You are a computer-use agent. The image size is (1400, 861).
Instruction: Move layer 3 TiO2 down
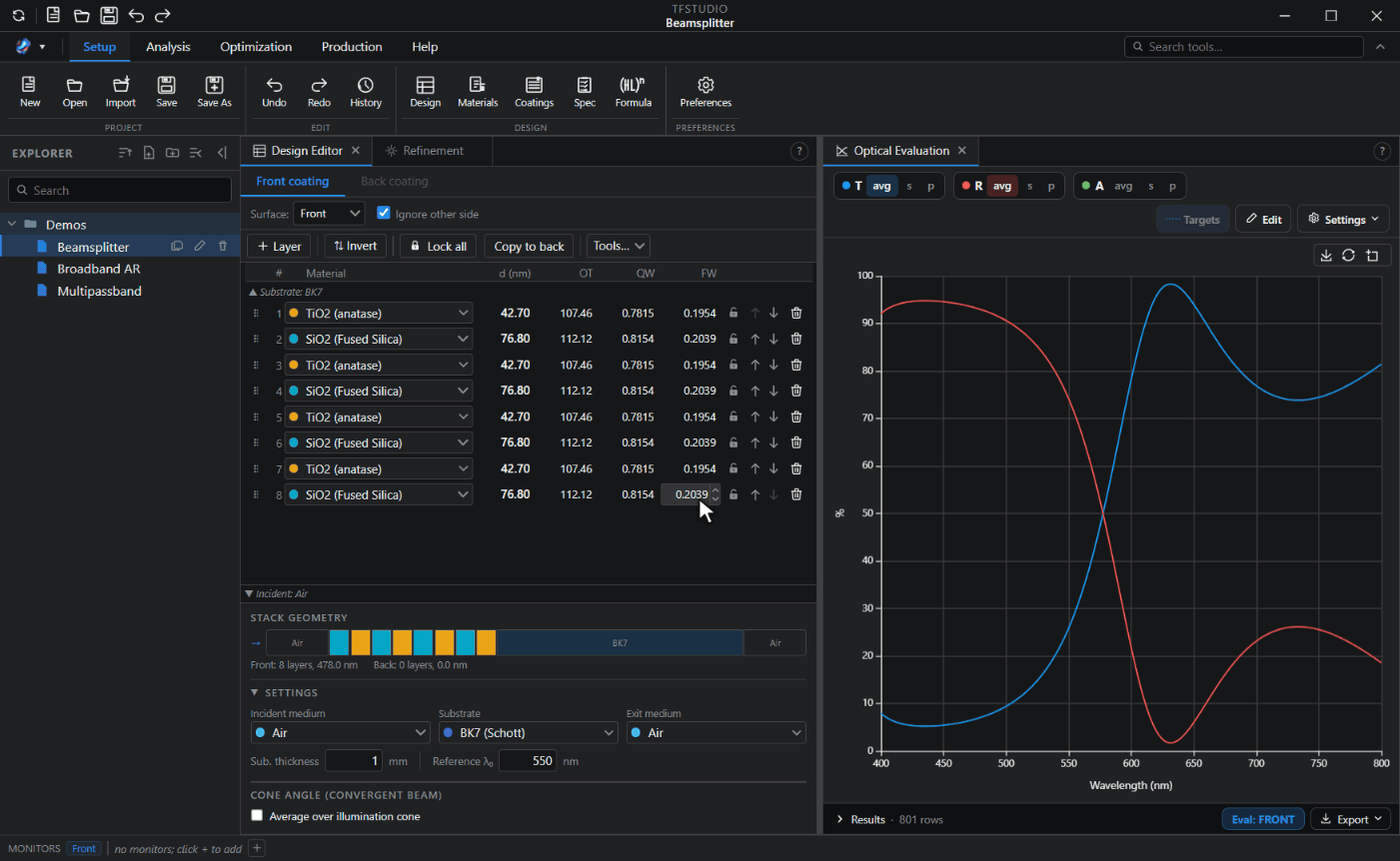[x=773, y=365]
